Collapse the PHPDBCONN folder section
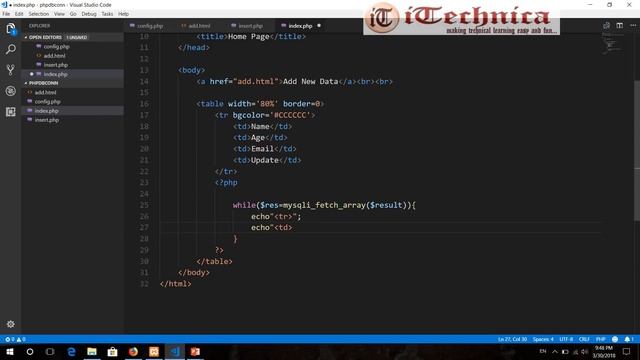The width and height of the screenshot is (640, 360). point(43,83)
